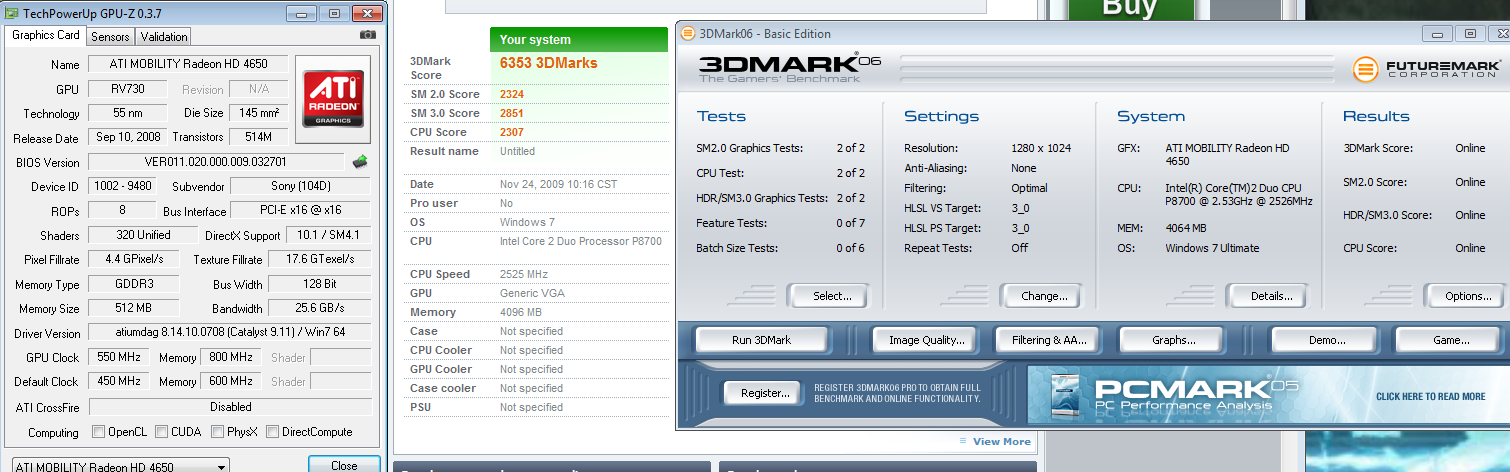Image resolution: width=1510 pixels, height=472 pixels.
Task: Click the BIOS Version field
Action: click(216, 162)
